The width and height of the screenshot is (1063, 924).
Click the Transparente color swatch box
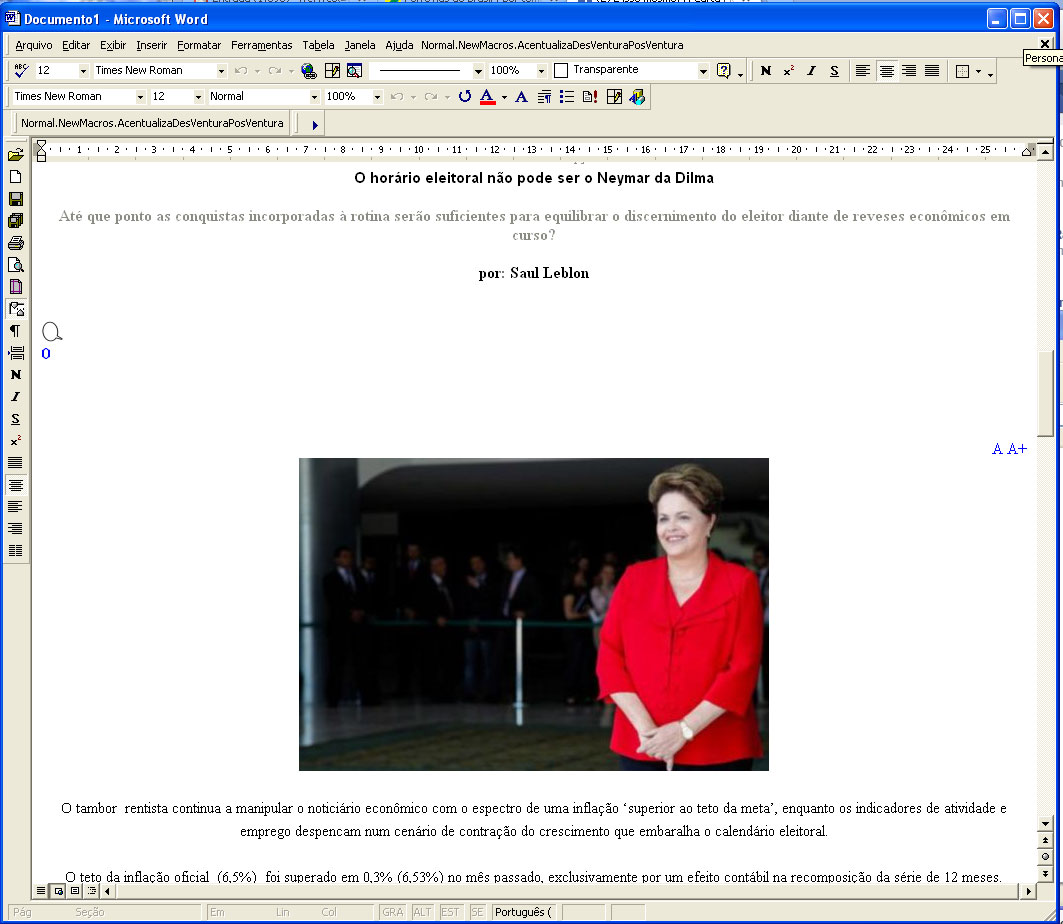click(561, 71)
